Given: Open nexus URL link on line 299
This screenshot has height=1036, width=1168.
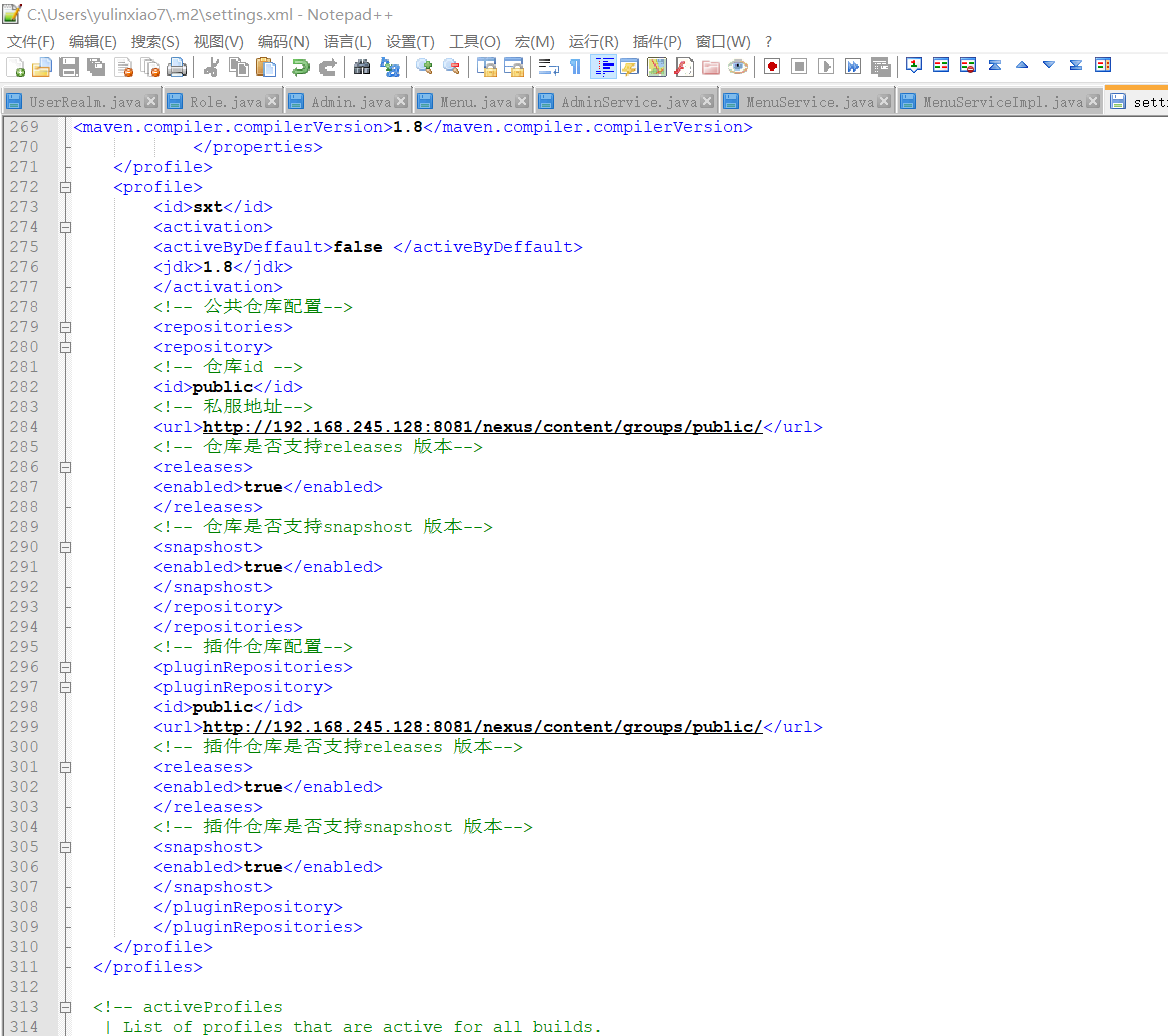Looking at the screenshot, I should coord(483,727).
